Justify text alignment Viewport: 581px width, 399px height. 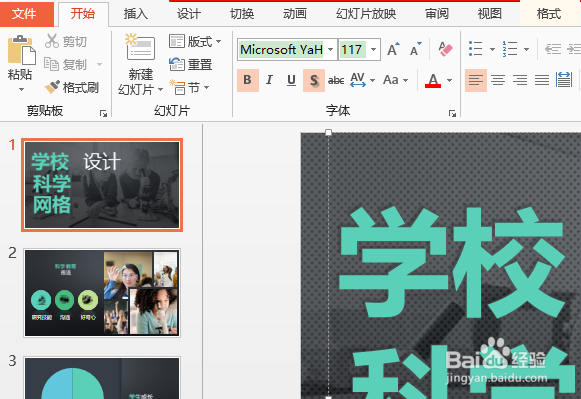[542, 80]
